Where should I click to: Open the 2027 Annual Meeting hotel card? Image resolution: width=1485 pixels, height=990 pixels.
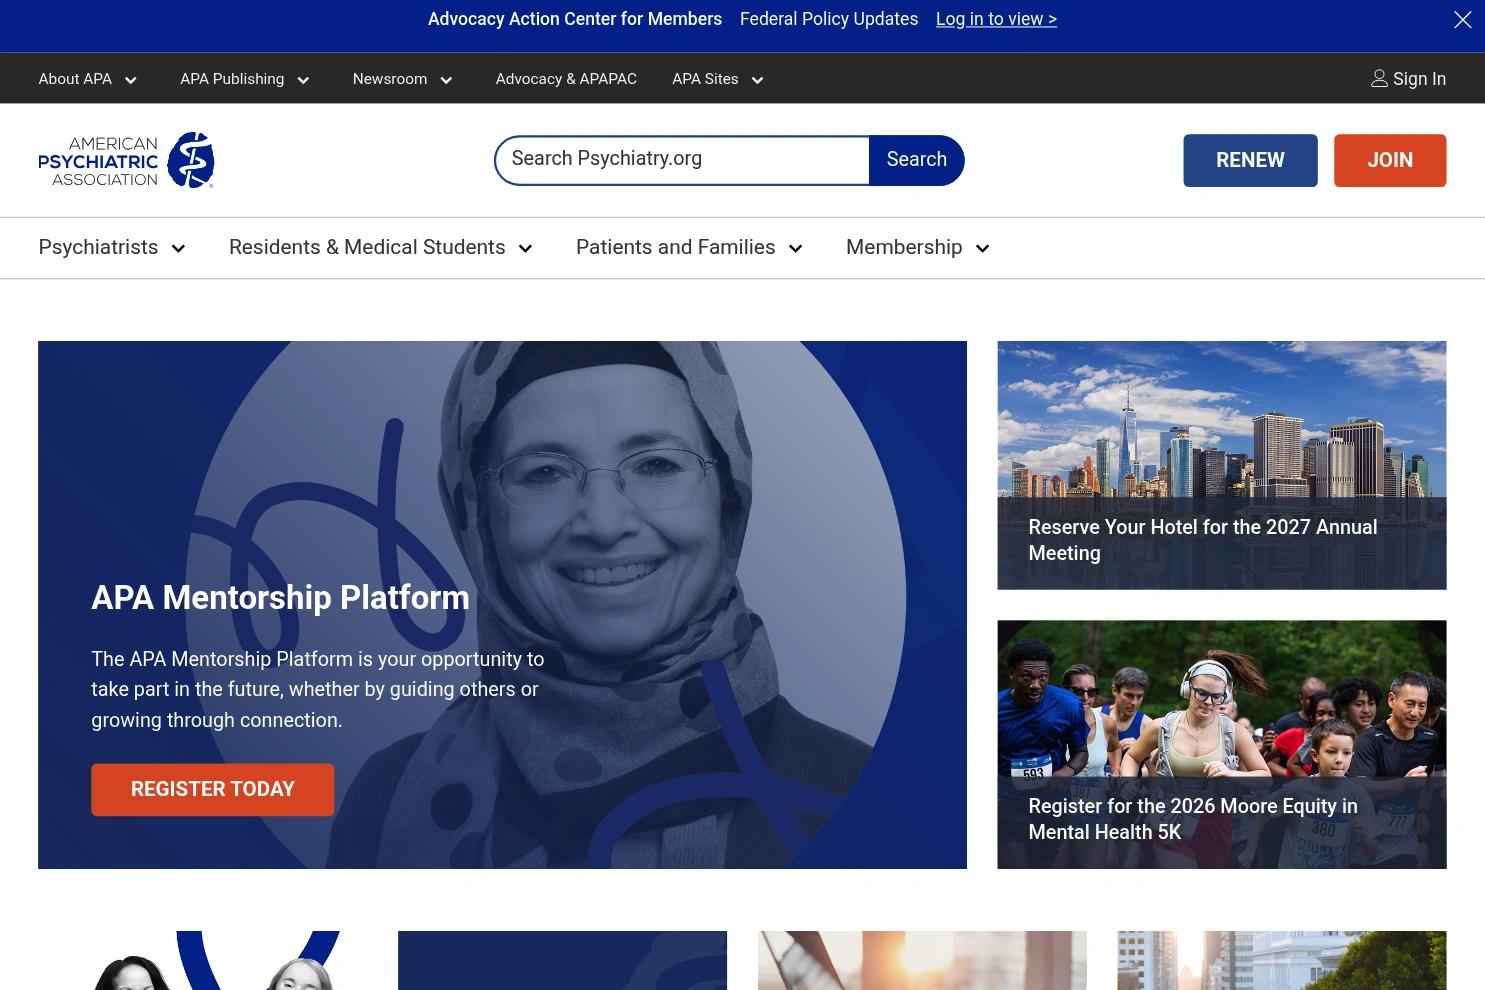coord(1222,465)
